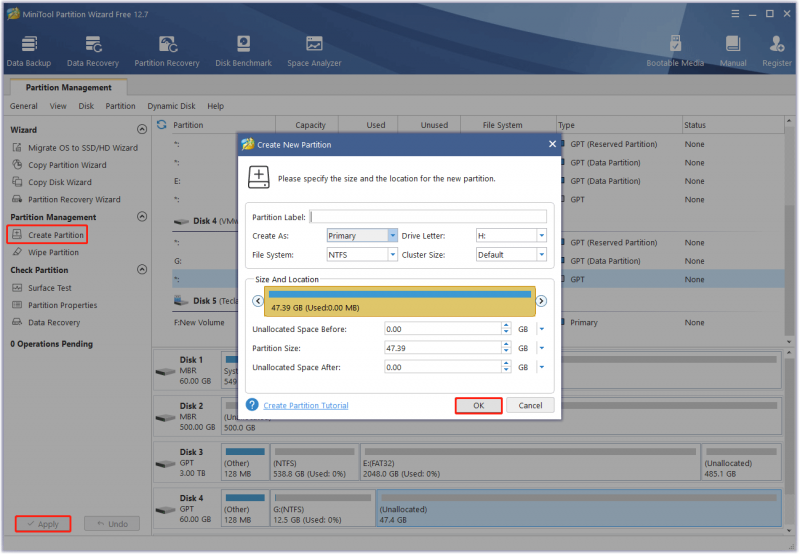Confirm the new partition with OK

pyautogui.click(x=479, y=406)
